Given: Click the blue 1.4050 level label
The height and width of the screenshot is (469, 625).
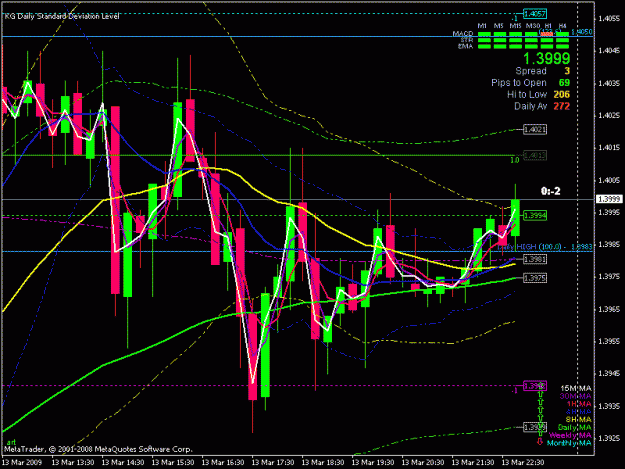Looking at the screenshot, I should point(582,32).
